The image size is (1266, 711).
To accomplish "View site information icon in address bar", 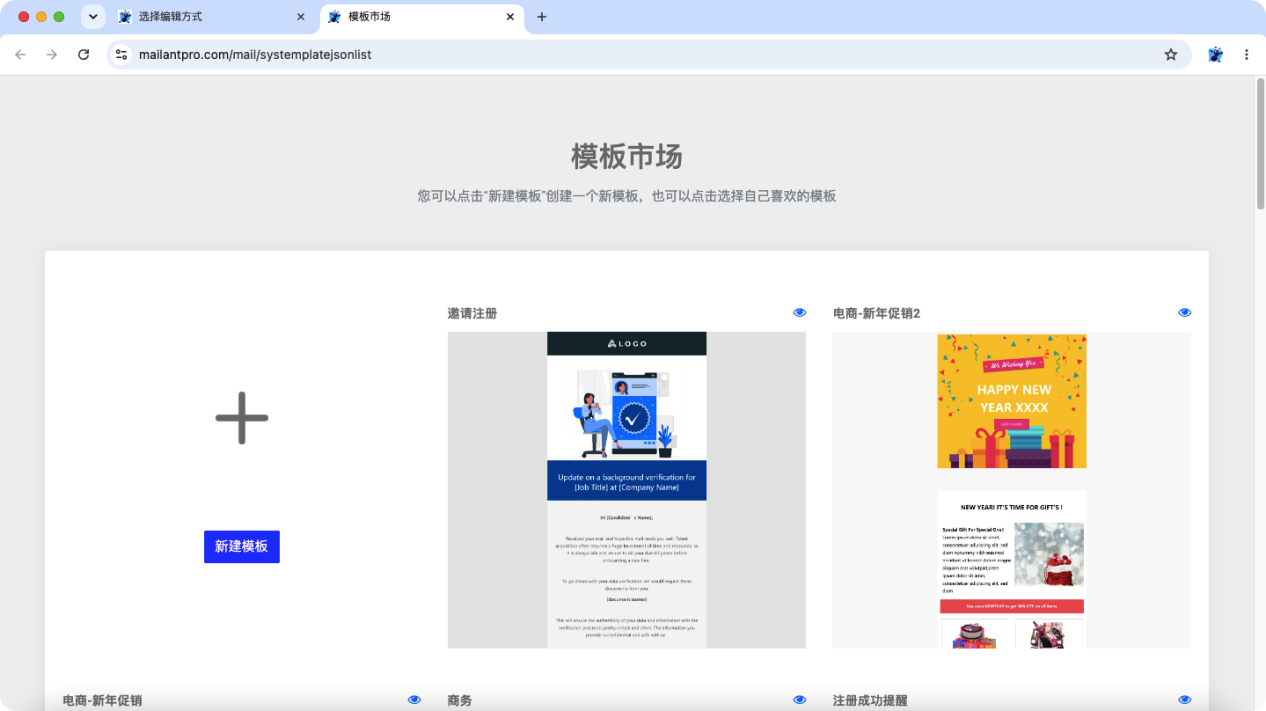I will point(121,55).
